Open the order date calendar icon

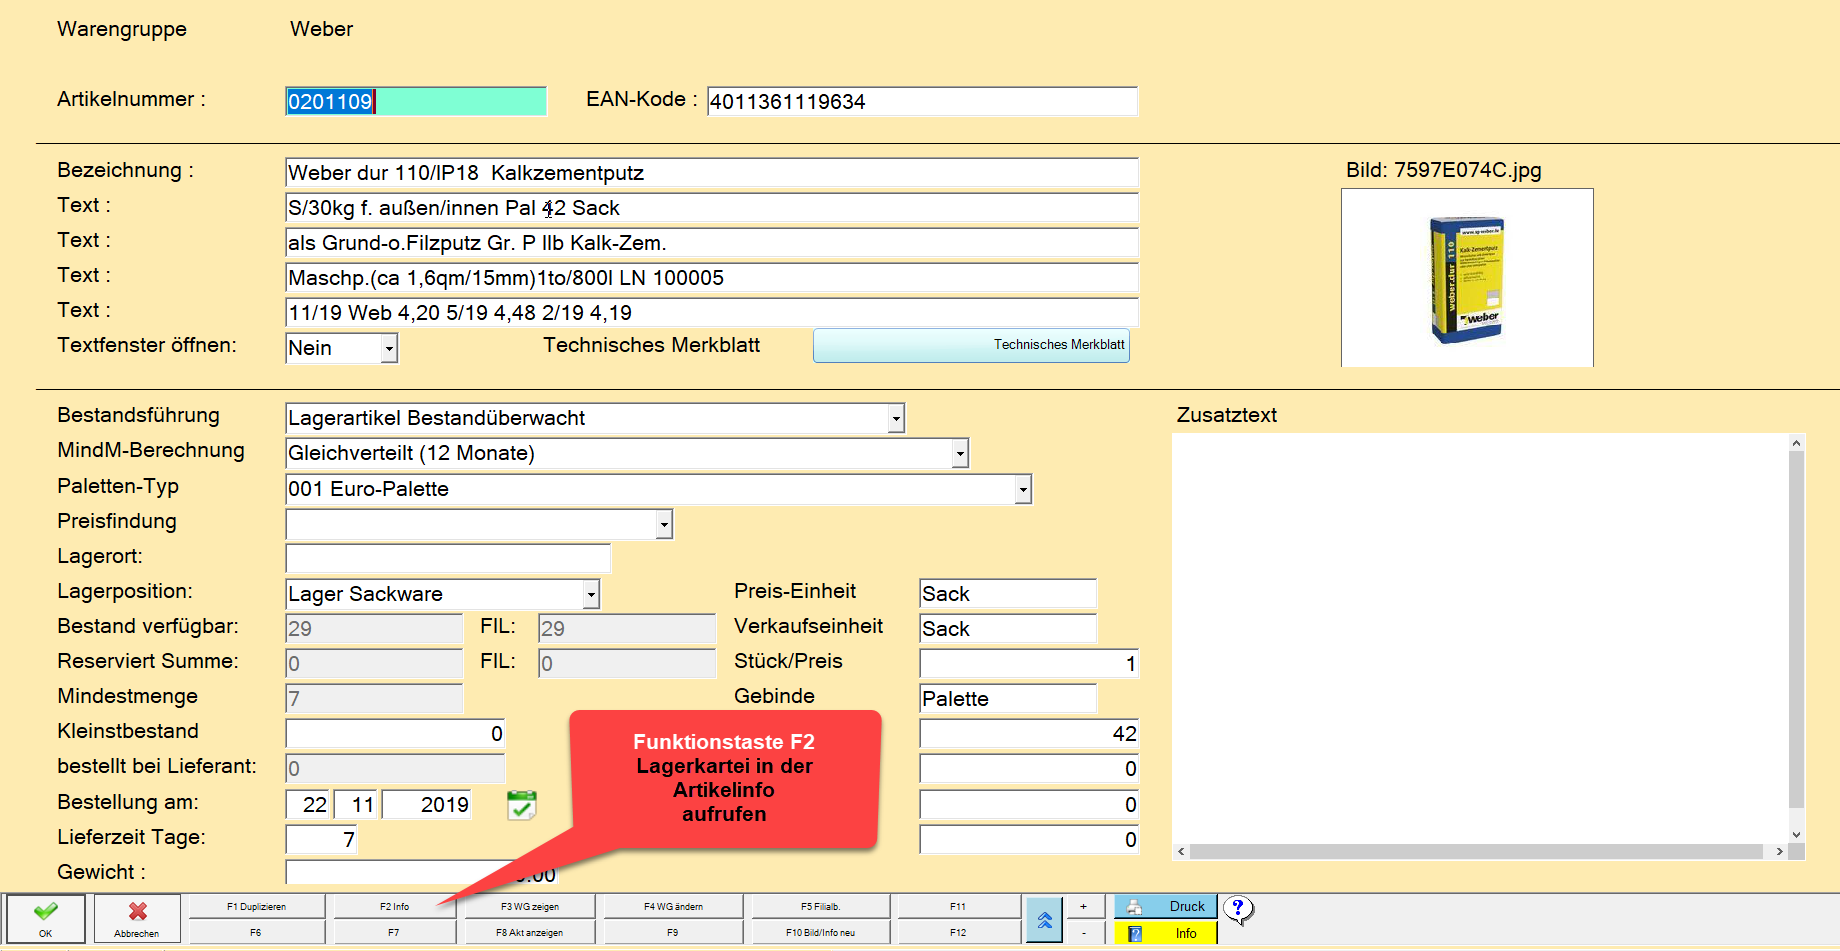coord(521,805)
